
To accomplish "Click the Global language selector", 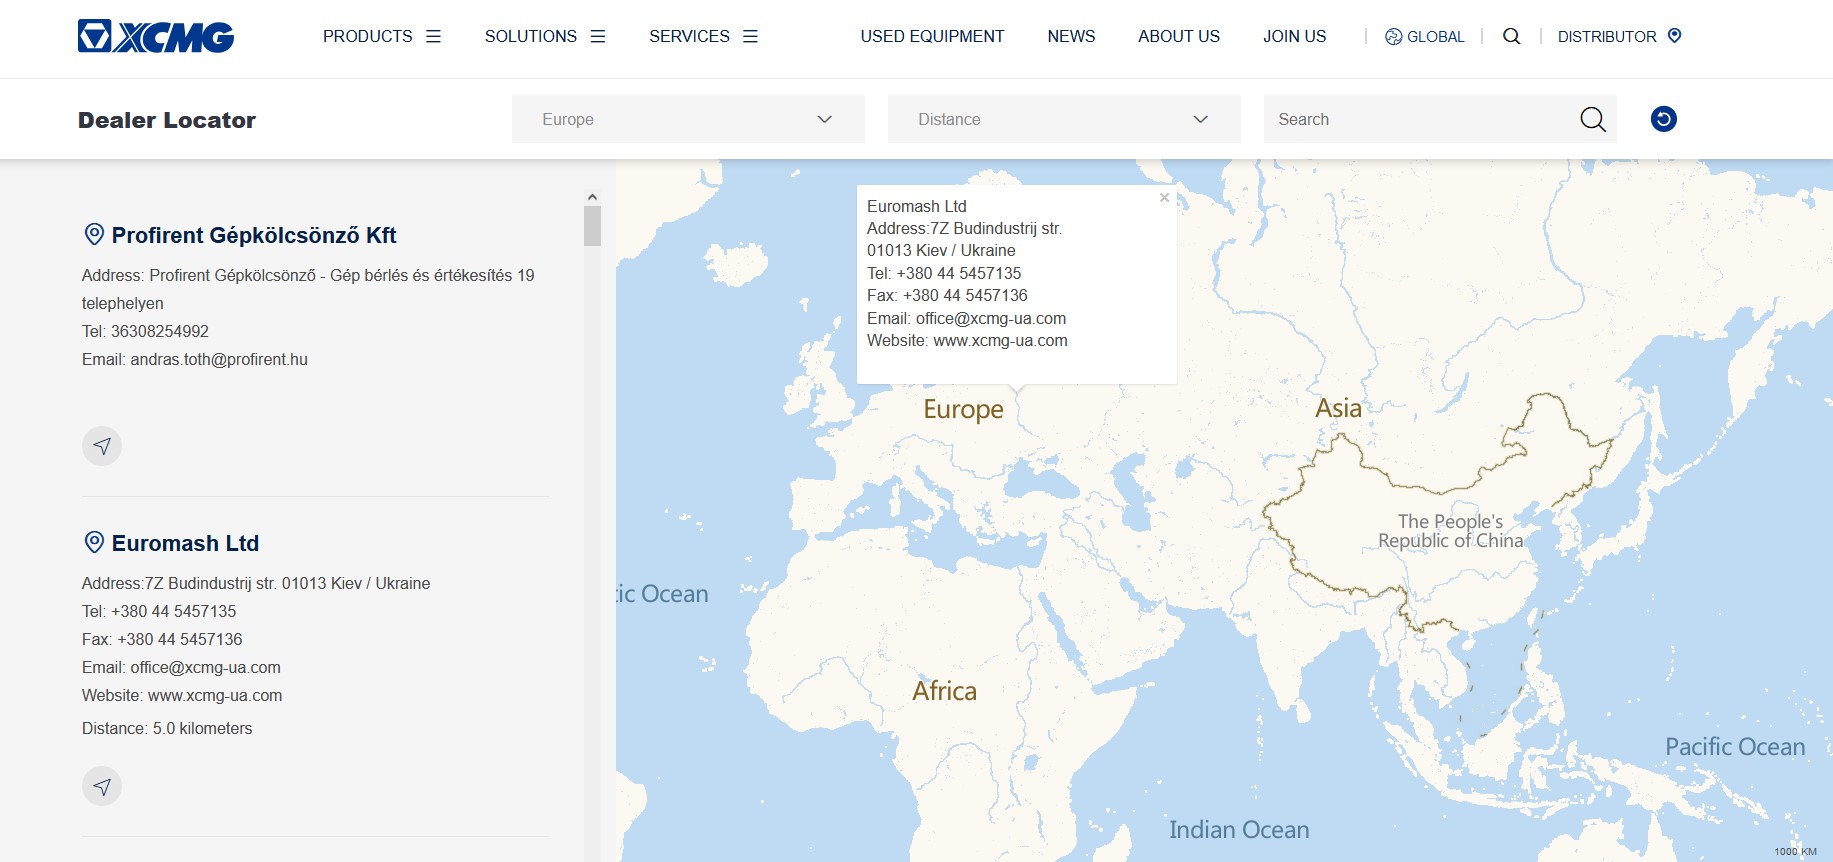I will point(1424,36).
